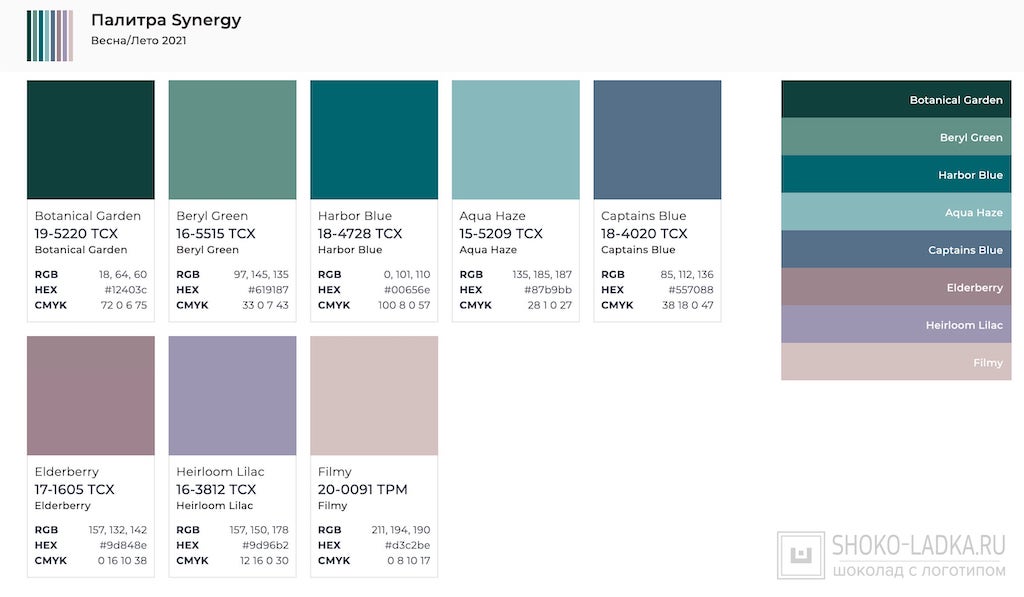This screenshot has height=597, width=1024.
Task: Click the HEX value #d3c2be for Filmy
Action: pos(407,546)
